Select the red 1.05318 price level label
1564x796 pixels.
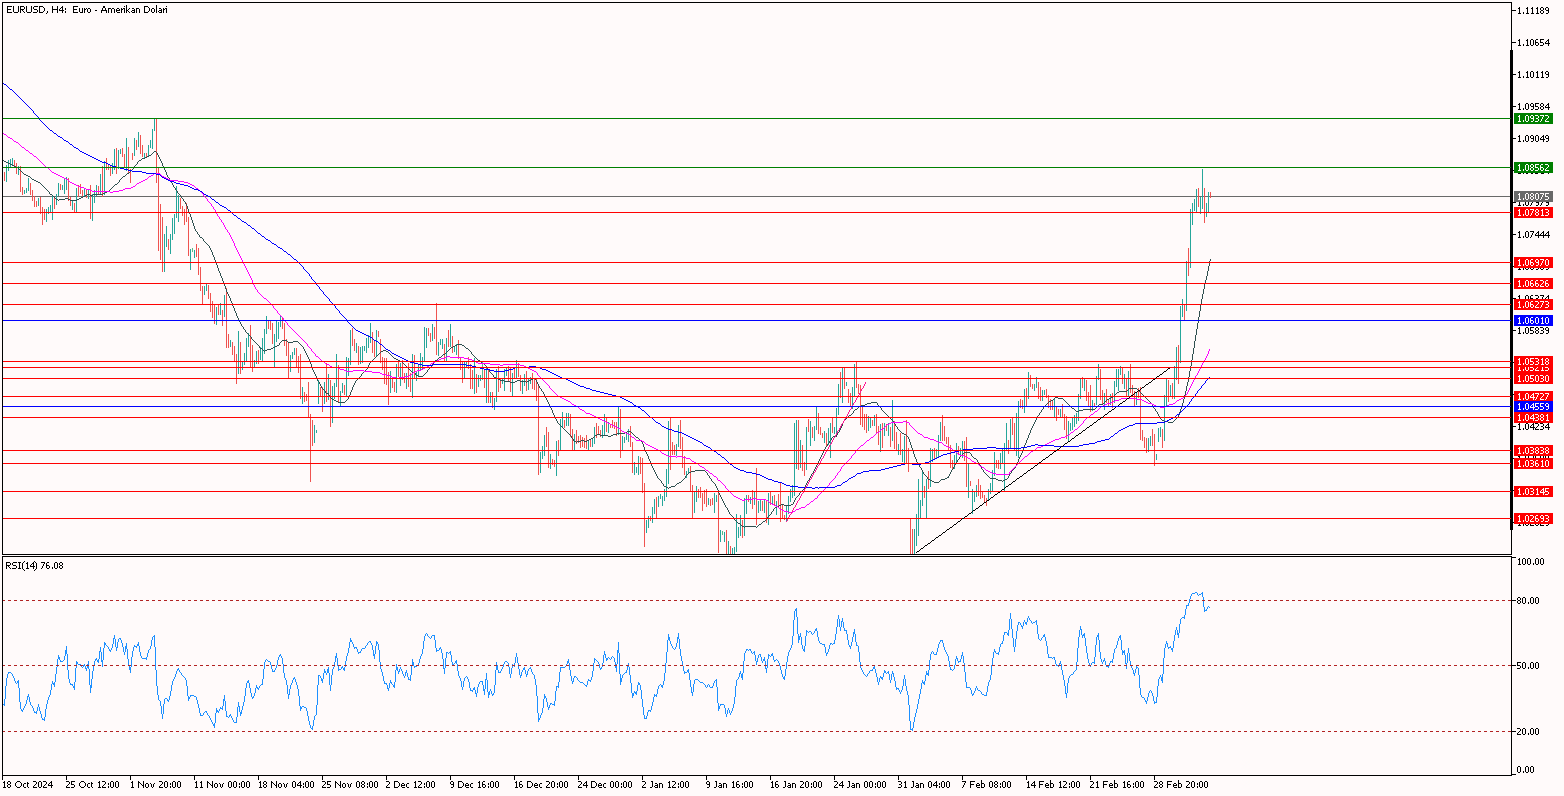[1533, 361]
